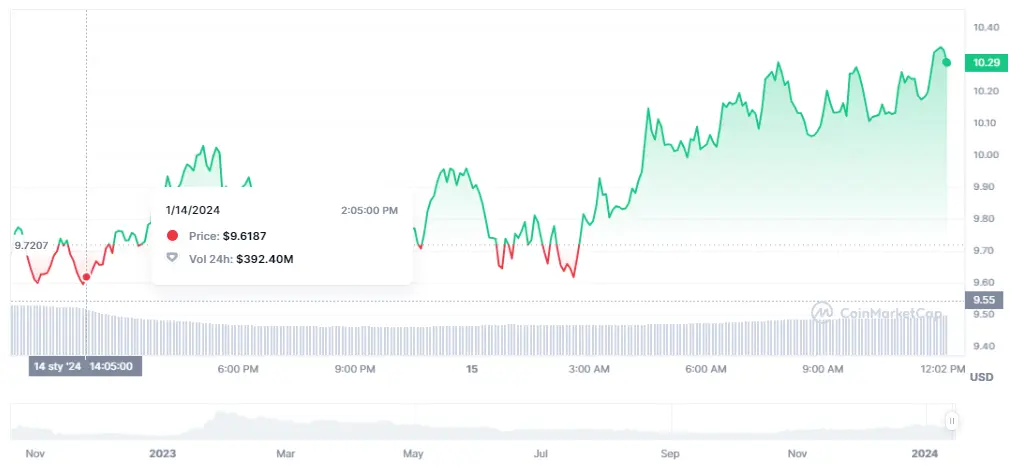
Task: Click the 9:00 PM time axis label
Action: click(x=355, y=369)
